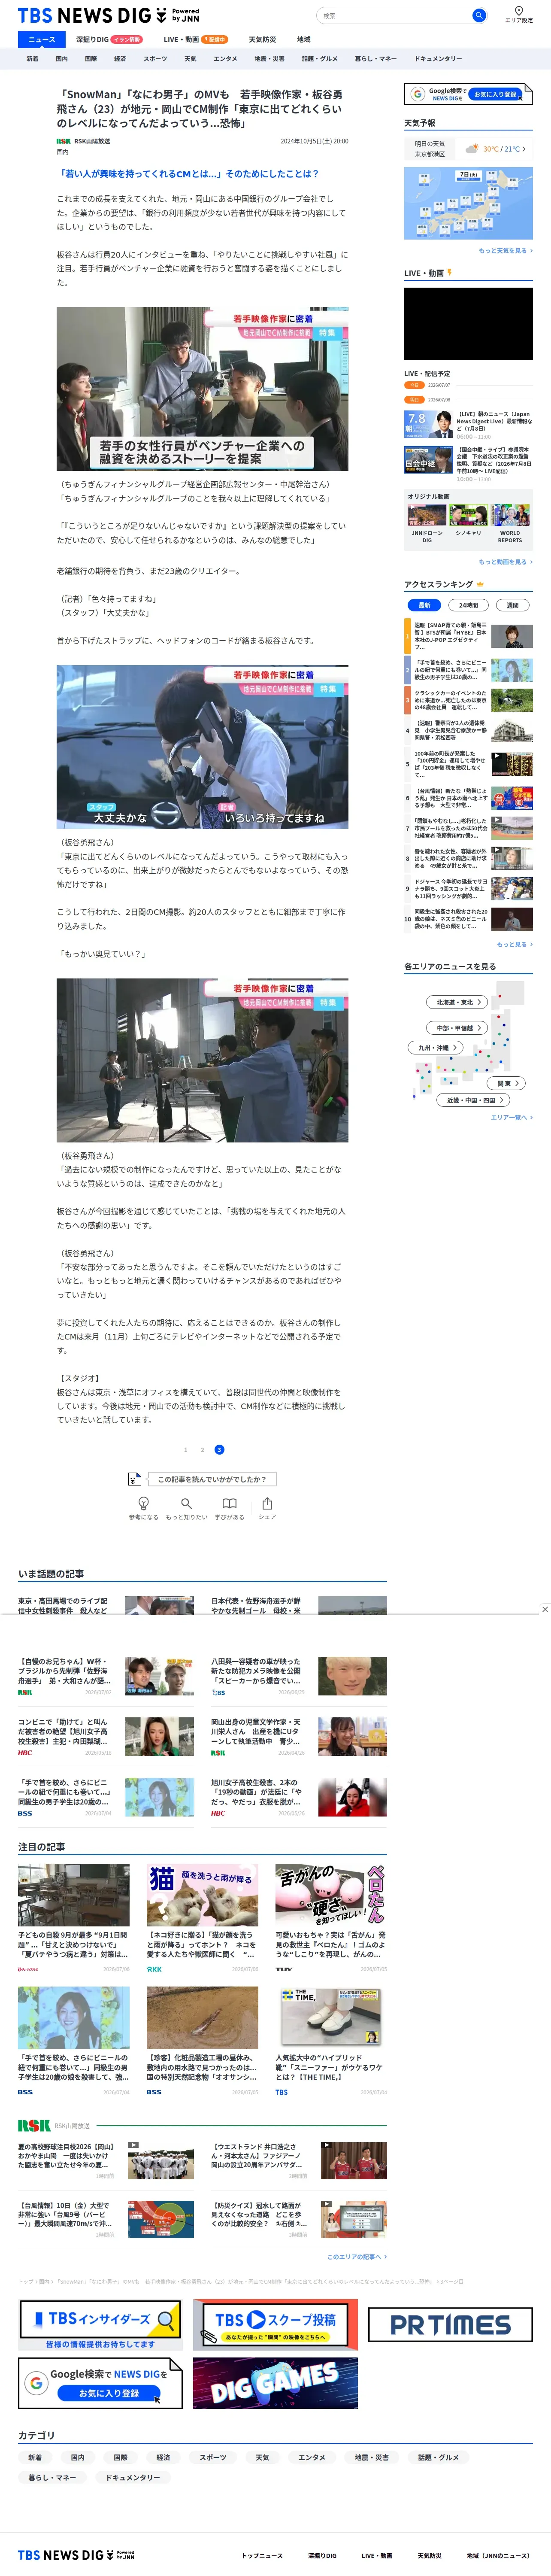Open the DIG GAMES banner
Image resolution: width=551 pixels, height=2576 pixels.
(x=275, y=2383)
